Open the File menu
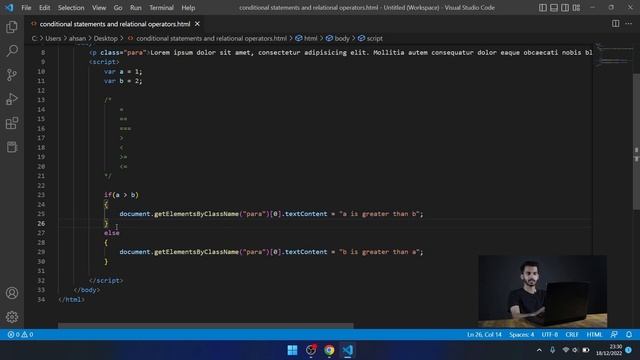The image size is (640, 360). tap(26, 8)
